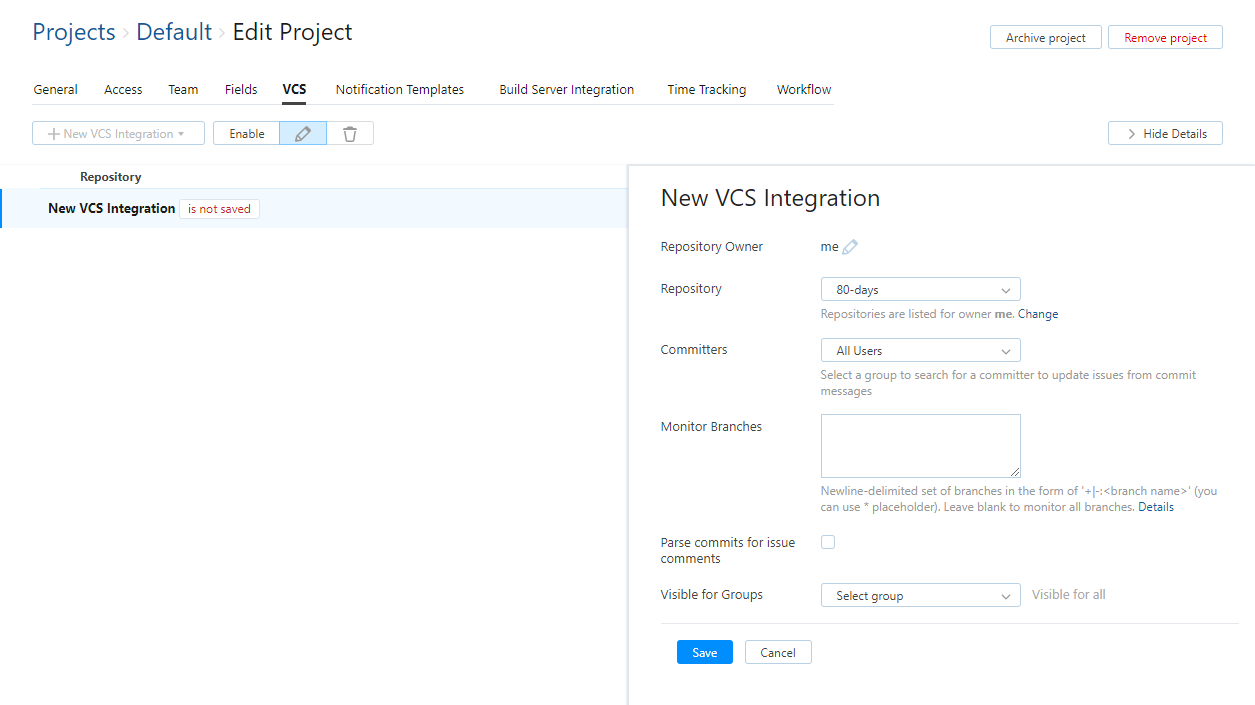Viewport: 1255px width, 705px height.
Task: Cancel the VCS integration form
Action: (777, 653)
